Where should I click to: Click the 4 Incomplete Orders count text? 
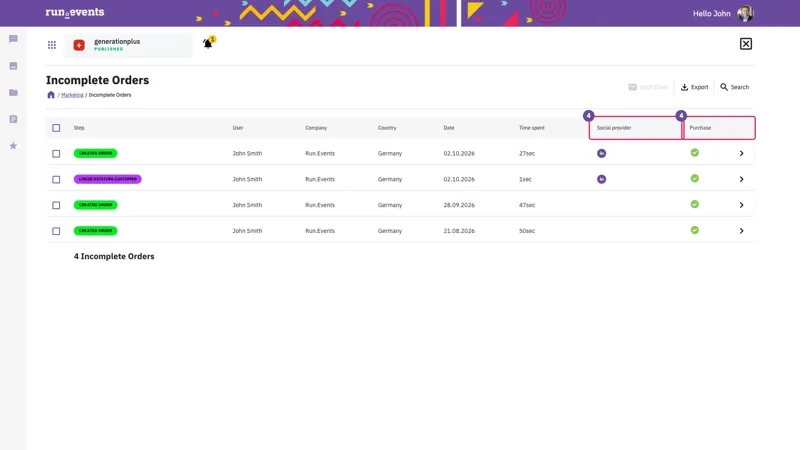coord(114,256)
